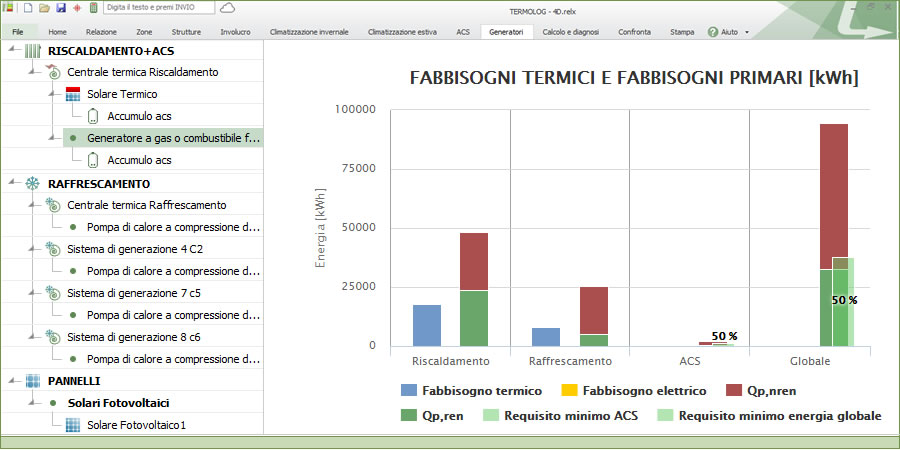Open the Climatizzazione invernale tab
Screen dimensions: 900x450
309,32
